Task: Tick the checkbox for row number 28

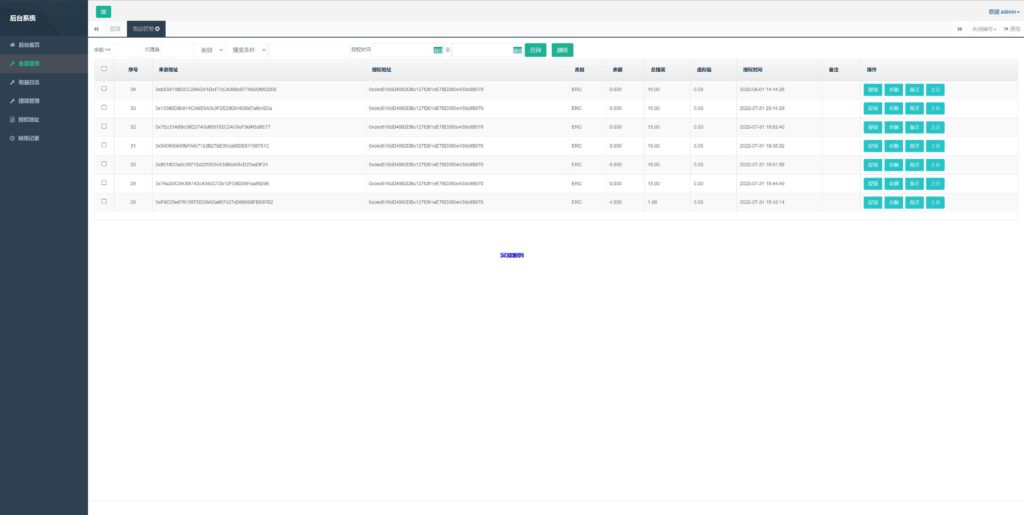Action: (x=104, y=203)
